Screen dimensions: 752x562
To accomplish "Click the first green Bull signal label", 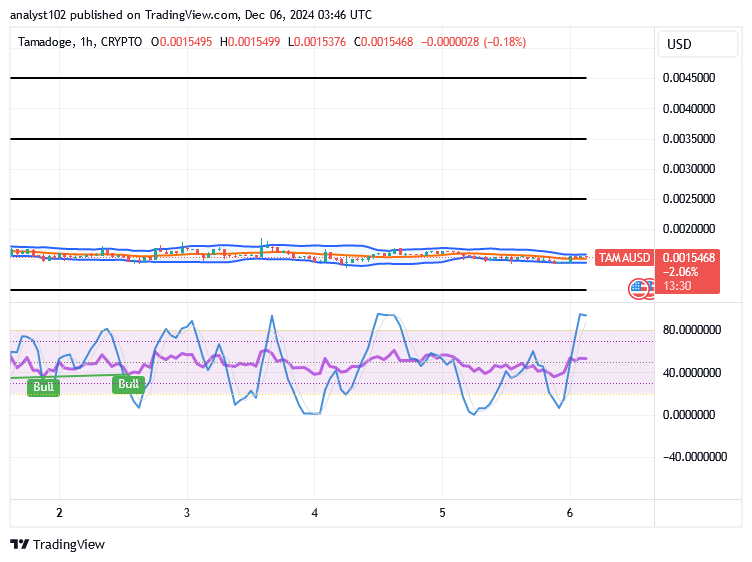I will (44, 387).
